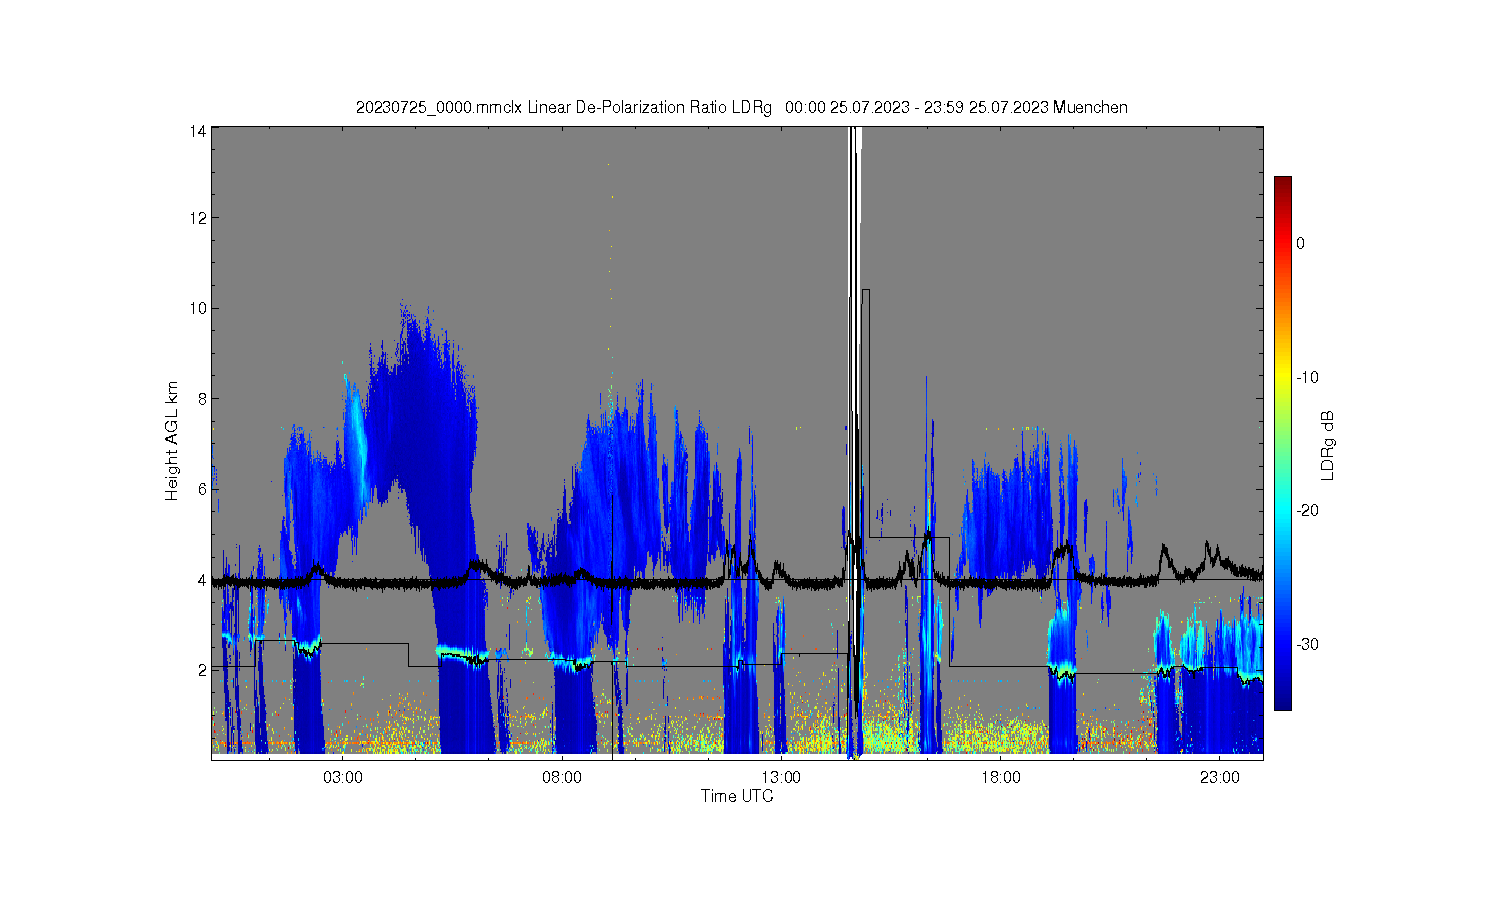Click the '18:00' time tick label
1500x900 pixels.
[x=1001, y=778]
